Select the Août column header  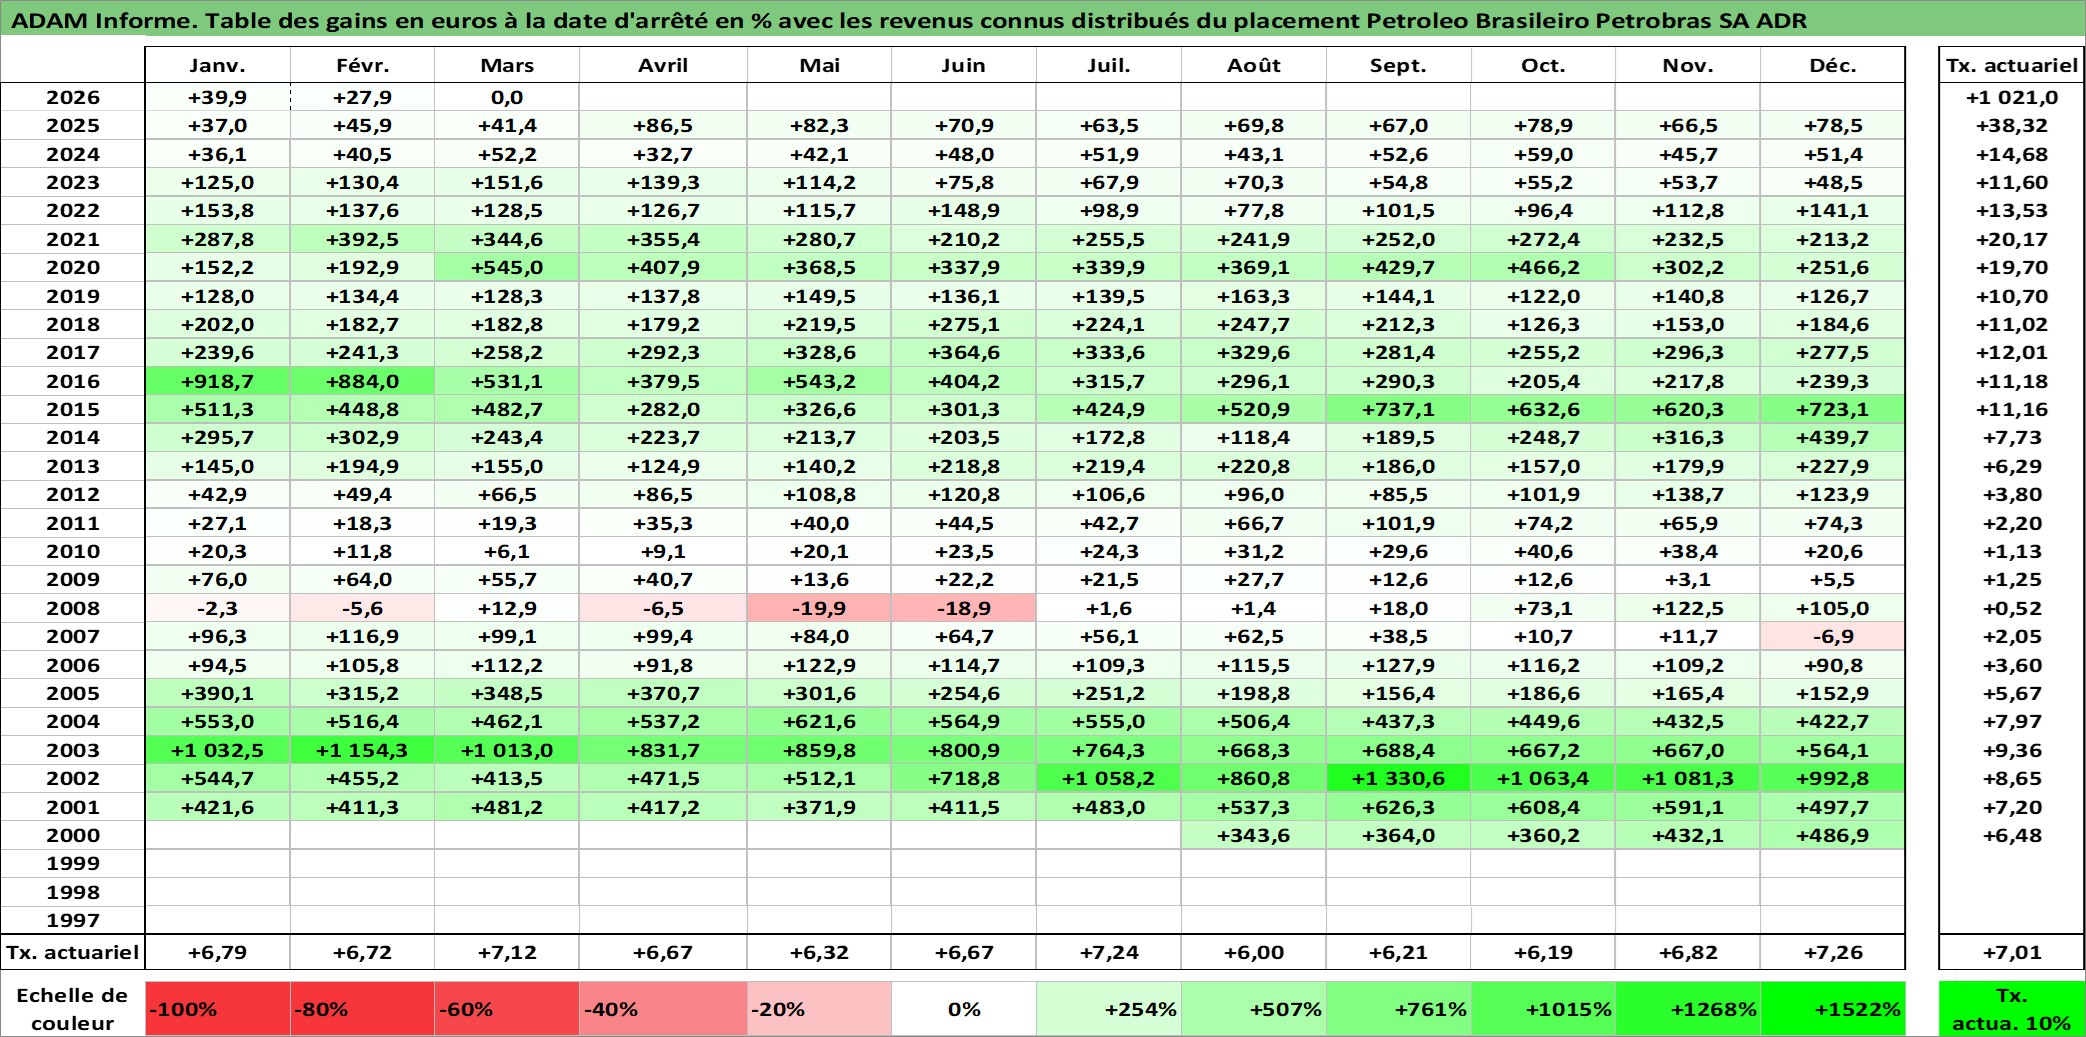[1254, 65]
